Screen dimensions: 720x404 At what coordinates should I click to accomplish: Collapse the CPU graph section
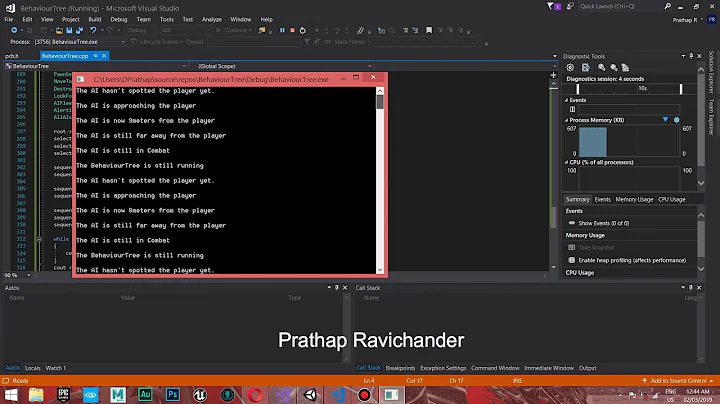566,163
